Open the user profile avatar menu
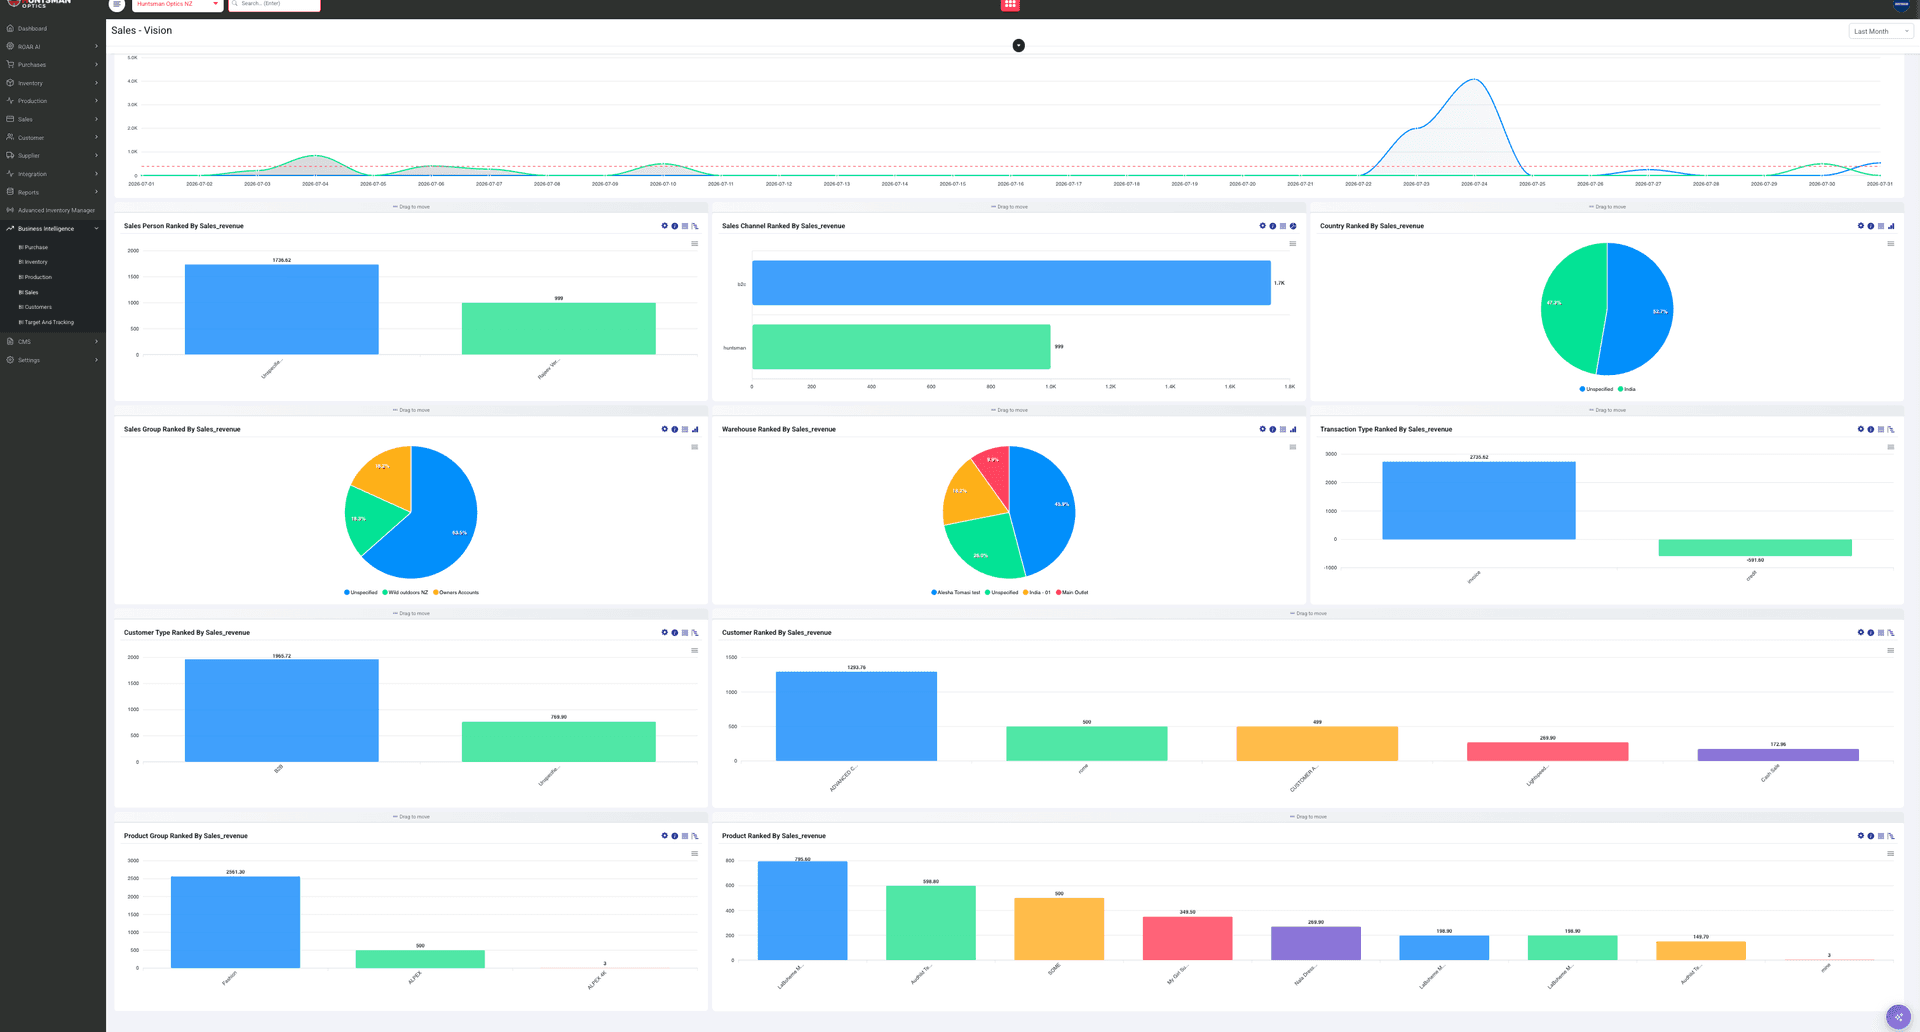The image size is (1920, 1032). (x=1901, y=5)
